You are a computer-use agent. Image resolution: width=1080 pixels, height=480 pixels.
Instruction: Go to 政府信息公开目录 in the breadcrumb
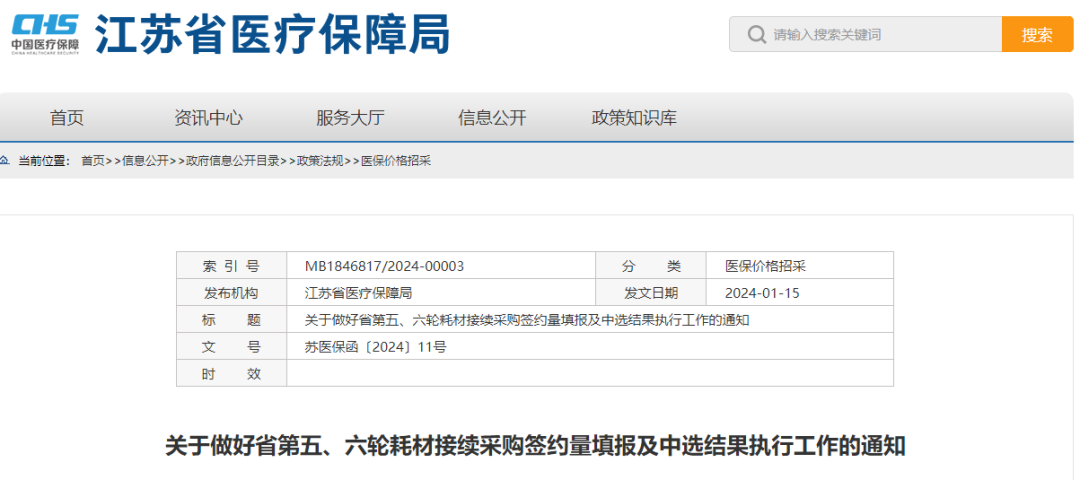[x=233, y=161]
